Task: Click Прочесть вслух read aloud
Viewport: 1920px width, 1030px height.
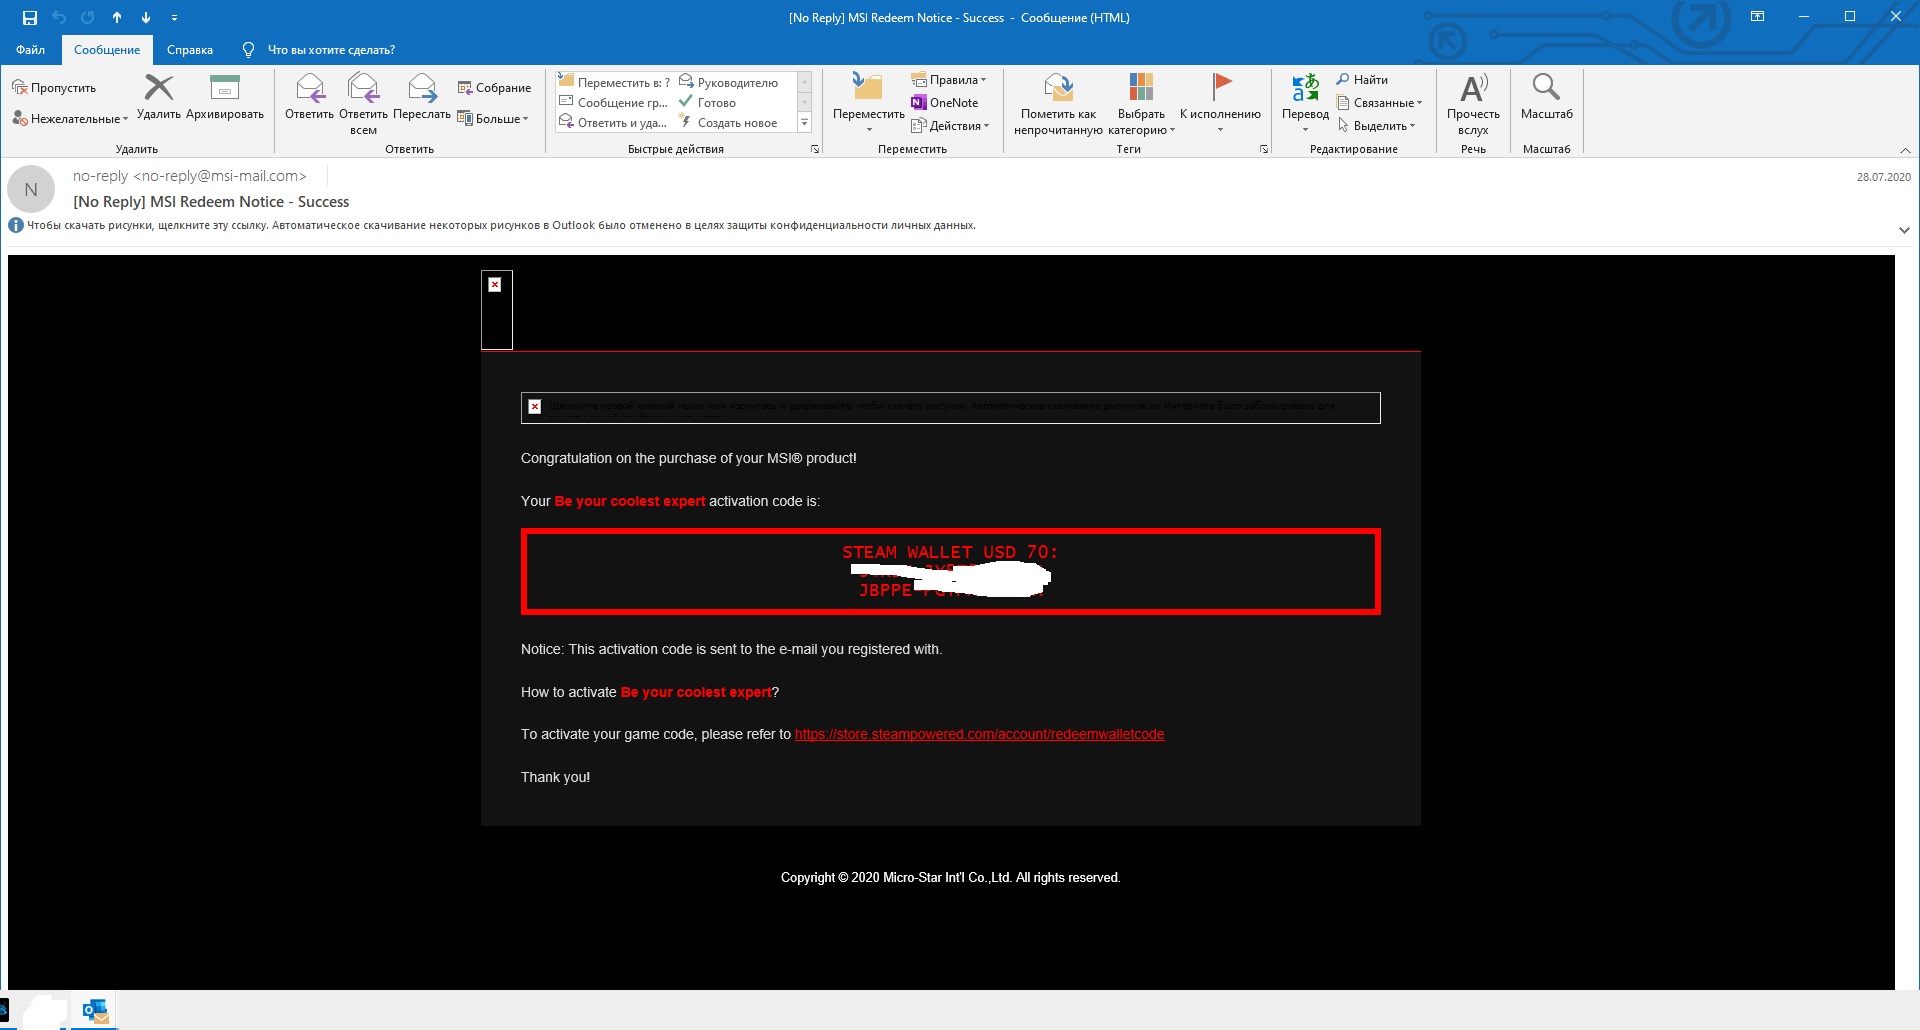Action: click(1473, 103)
